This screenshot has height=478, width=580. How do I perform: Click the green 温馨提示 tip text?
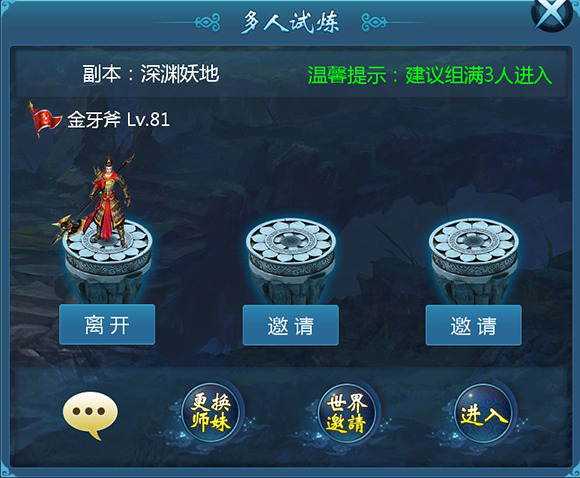tap(430, 75)
